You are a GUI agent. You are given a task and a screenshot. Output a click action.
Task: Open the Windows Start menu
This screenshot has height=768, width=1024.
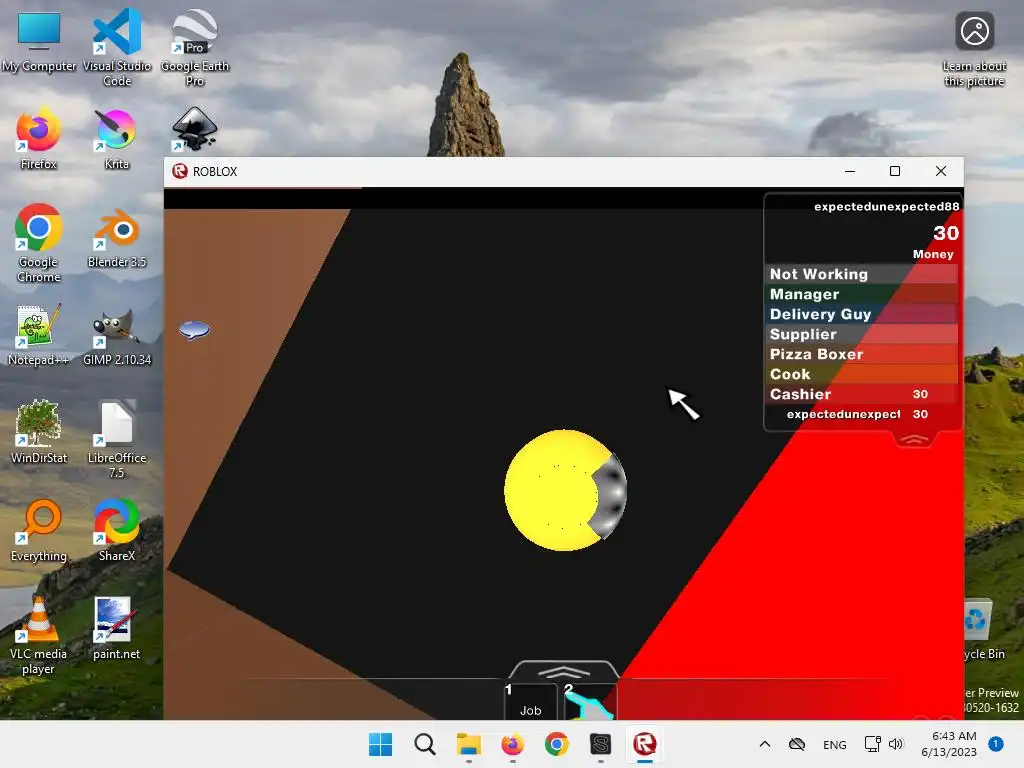381,744
